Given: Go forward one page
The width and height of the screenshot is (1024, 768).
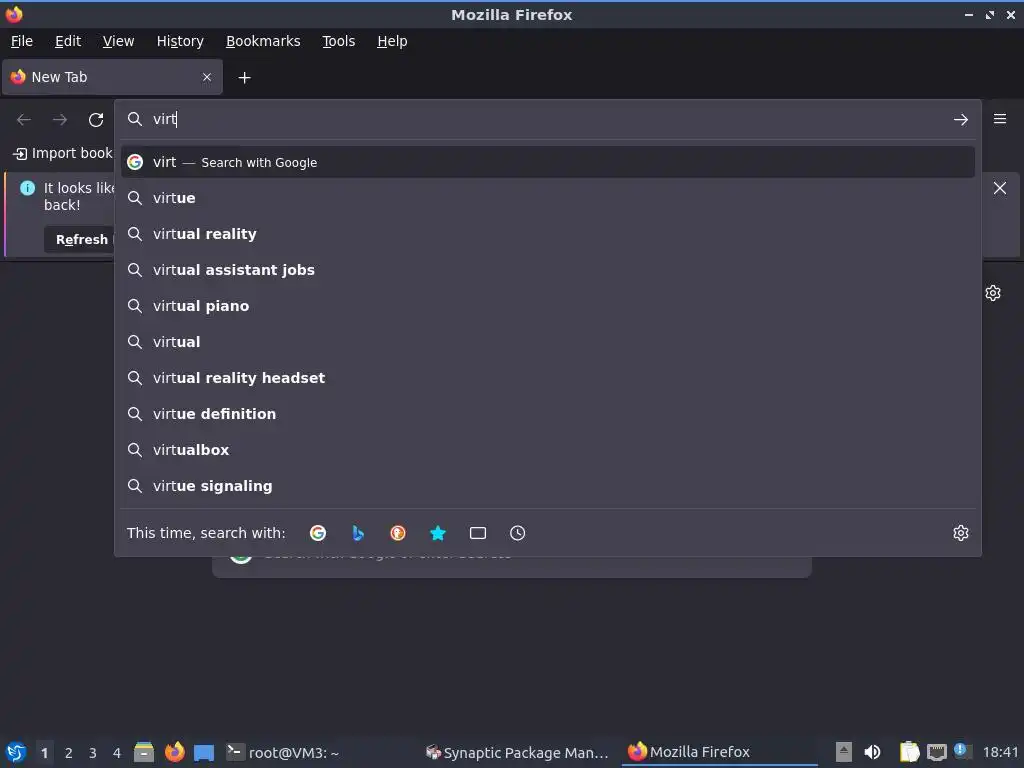Looking at the screenshot, I should (60, 120).
